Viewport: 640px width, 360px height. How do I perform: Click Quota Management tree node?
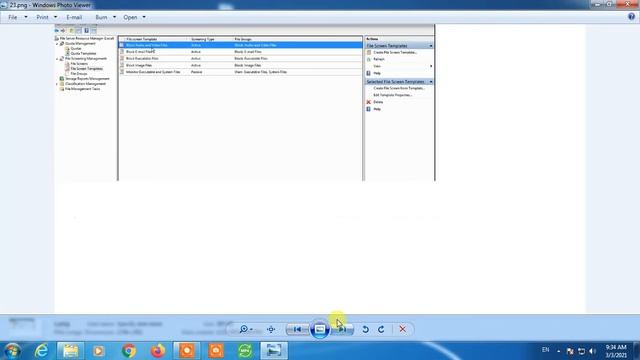(x=80, y=43)
